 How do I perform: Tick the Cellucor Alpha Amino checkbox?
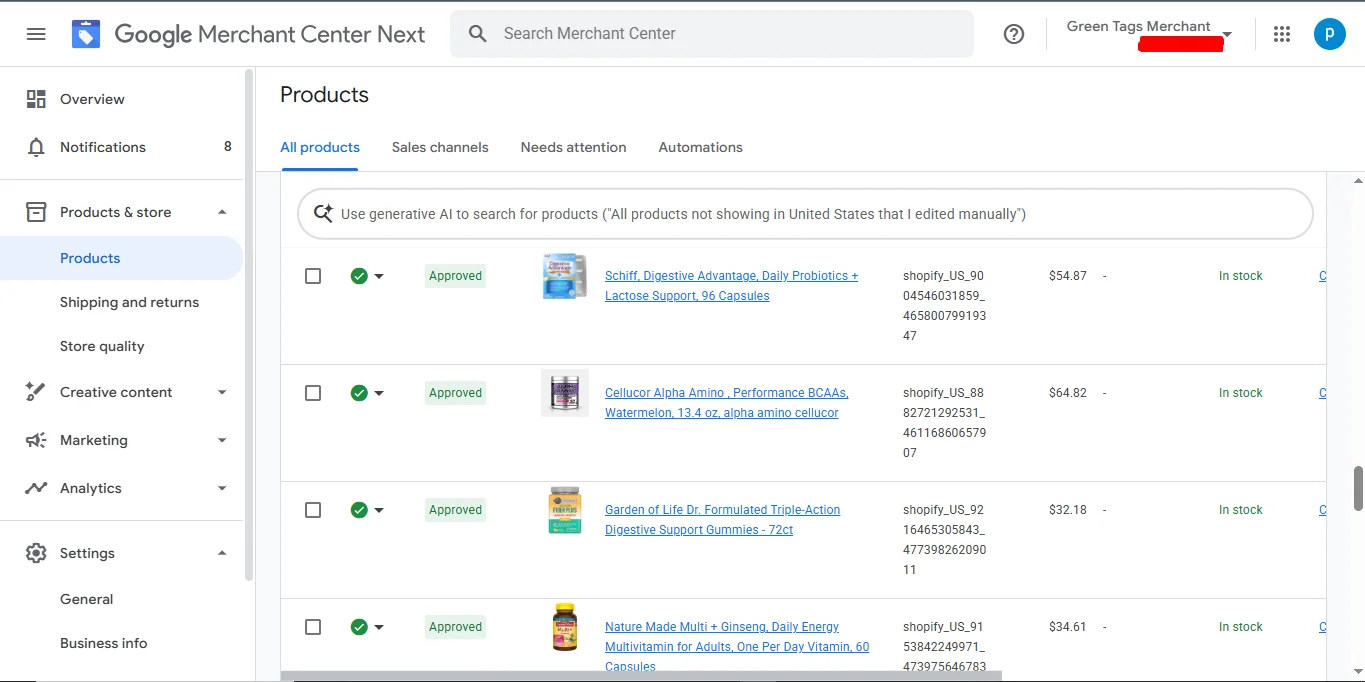[x=313, y=393]
